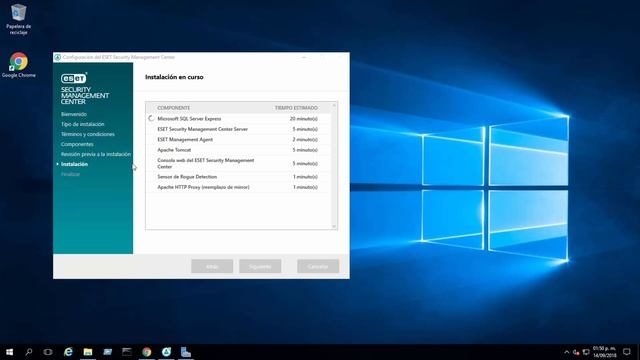Click the 2 minuto(s) time value
This screenshot has width=640, height=360.
(x=305, y=140)
